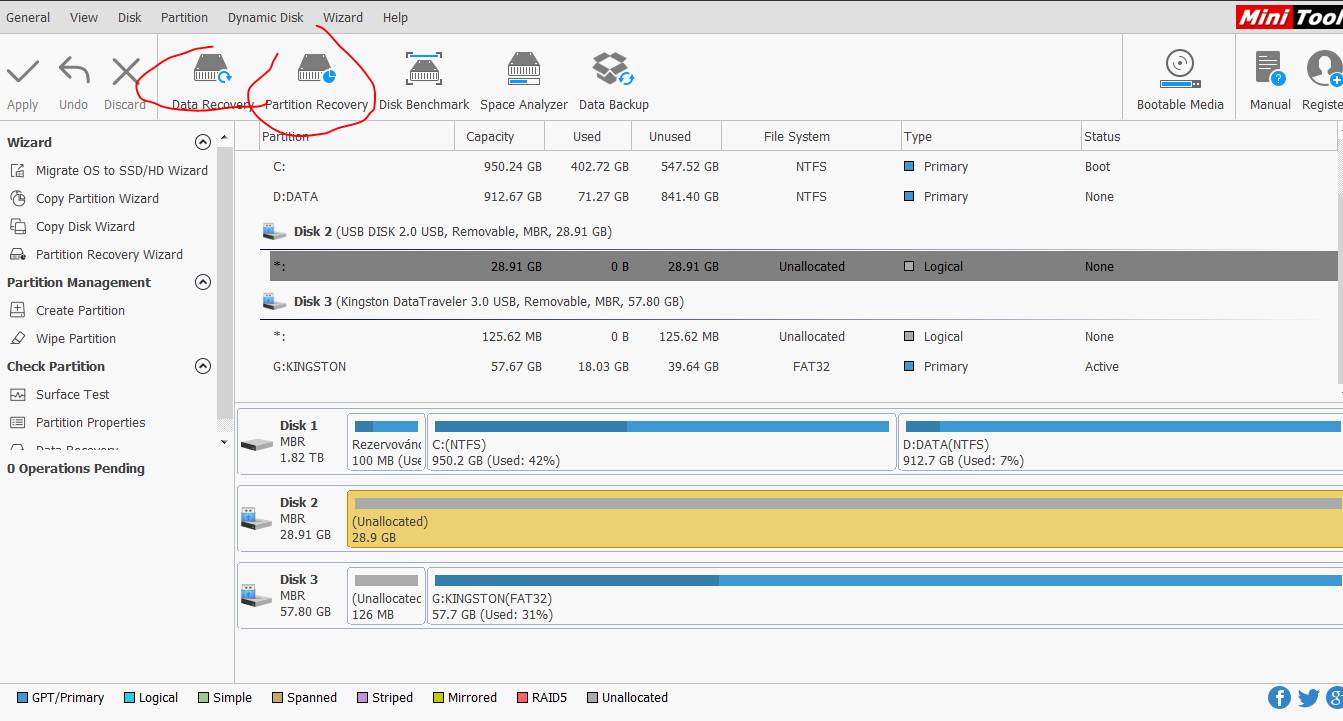Click the sidebar scroll down arrow
Viewport: 1343px width, 721px height.
tap(224, 442)
